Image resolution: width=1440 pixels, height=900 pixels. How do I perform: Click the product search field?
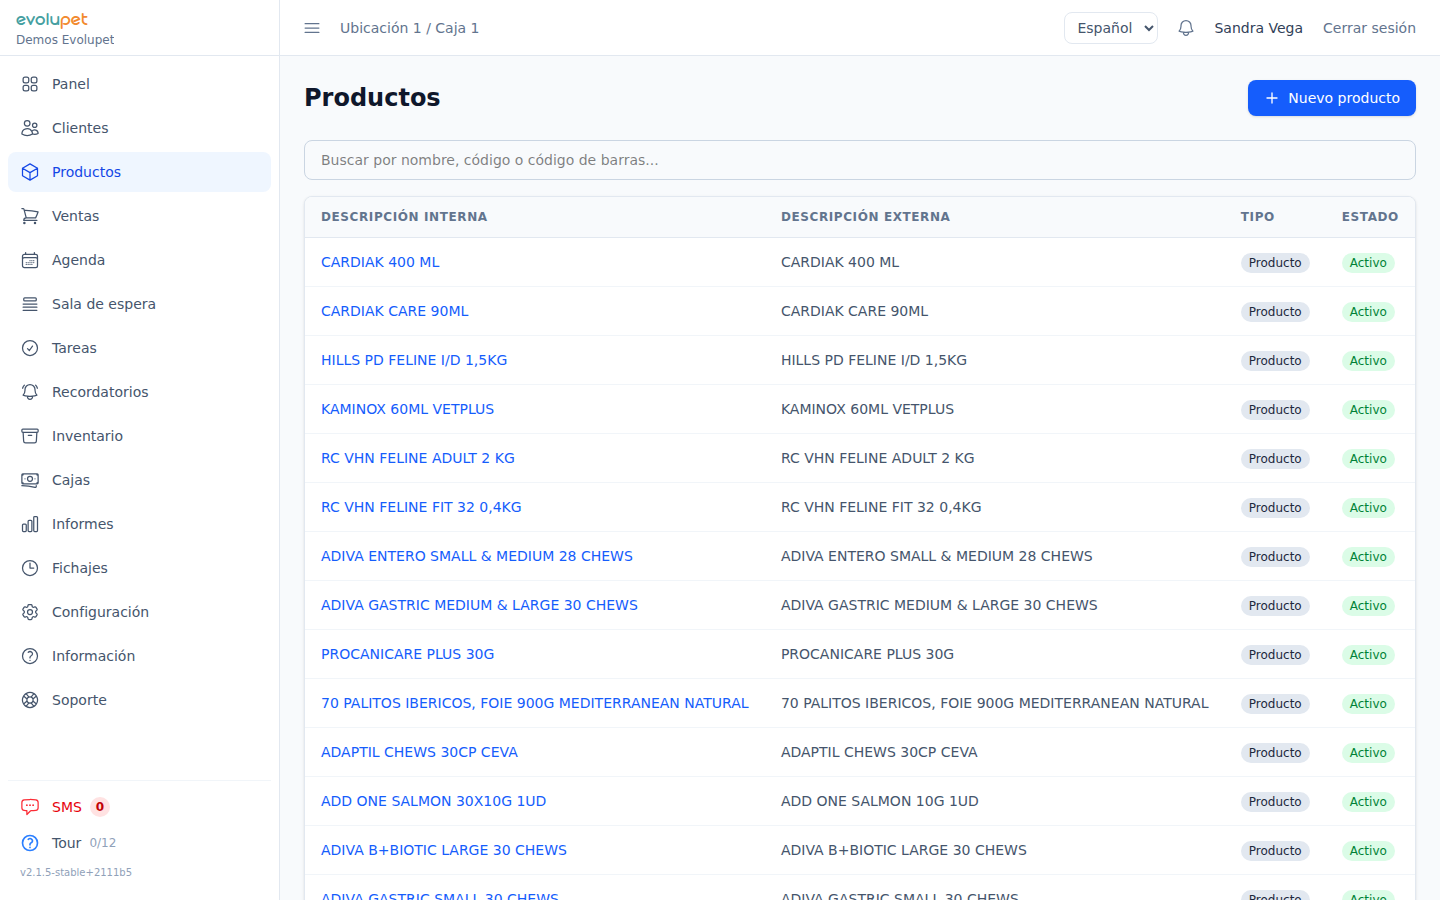pos(859,160)
